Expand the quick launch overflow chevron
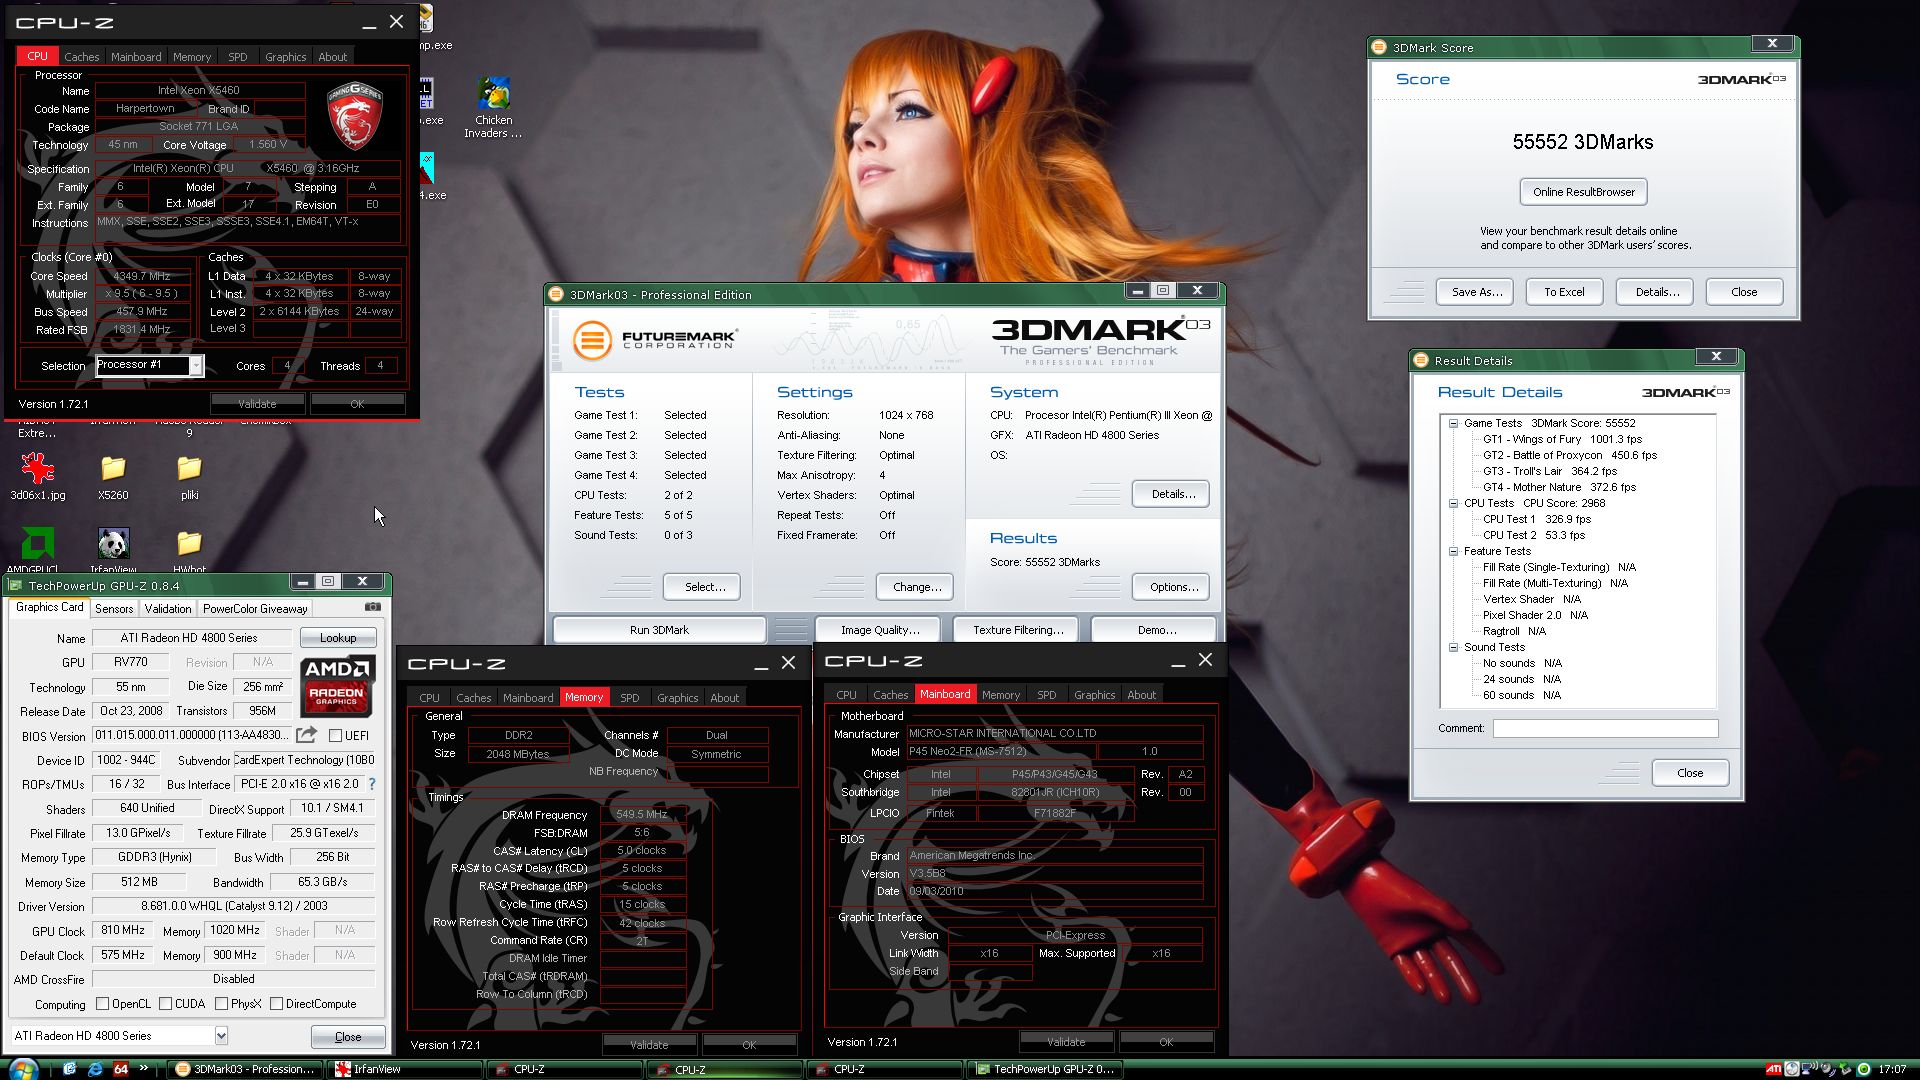 [x=144, y=1067]
